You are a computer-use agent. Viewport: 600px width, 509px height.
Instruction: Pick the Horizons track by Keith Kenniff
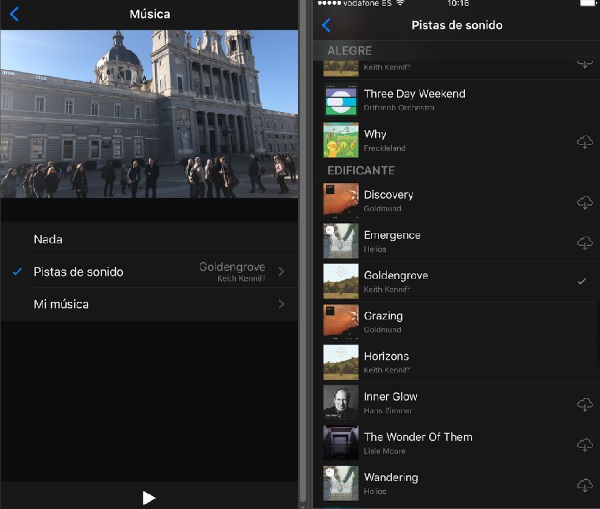coord(457,362)
